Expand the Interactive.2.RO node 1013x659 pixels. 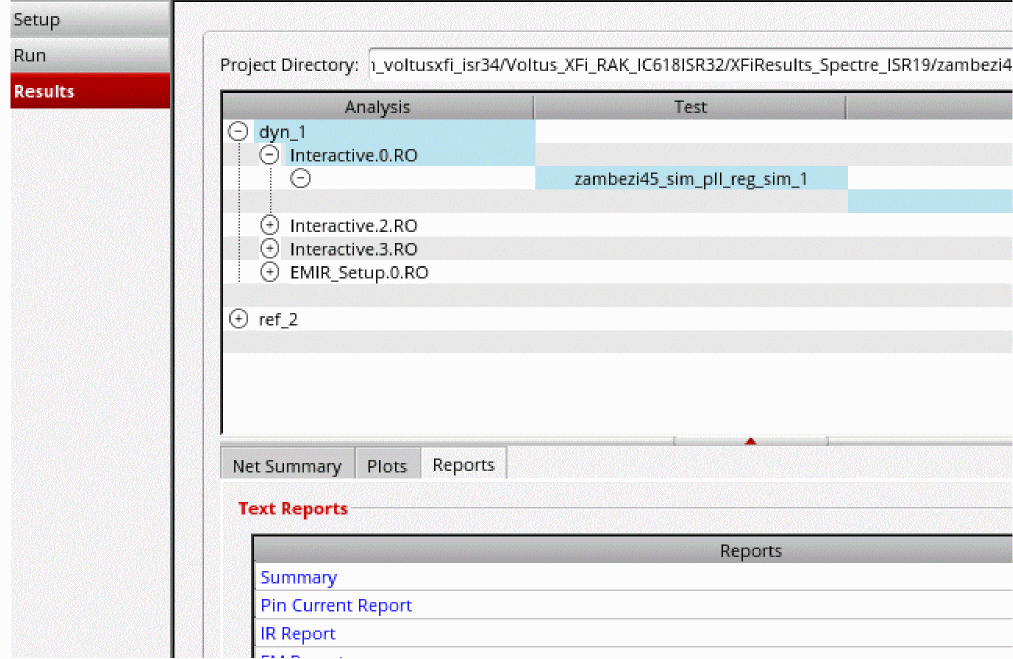(269, 226)
